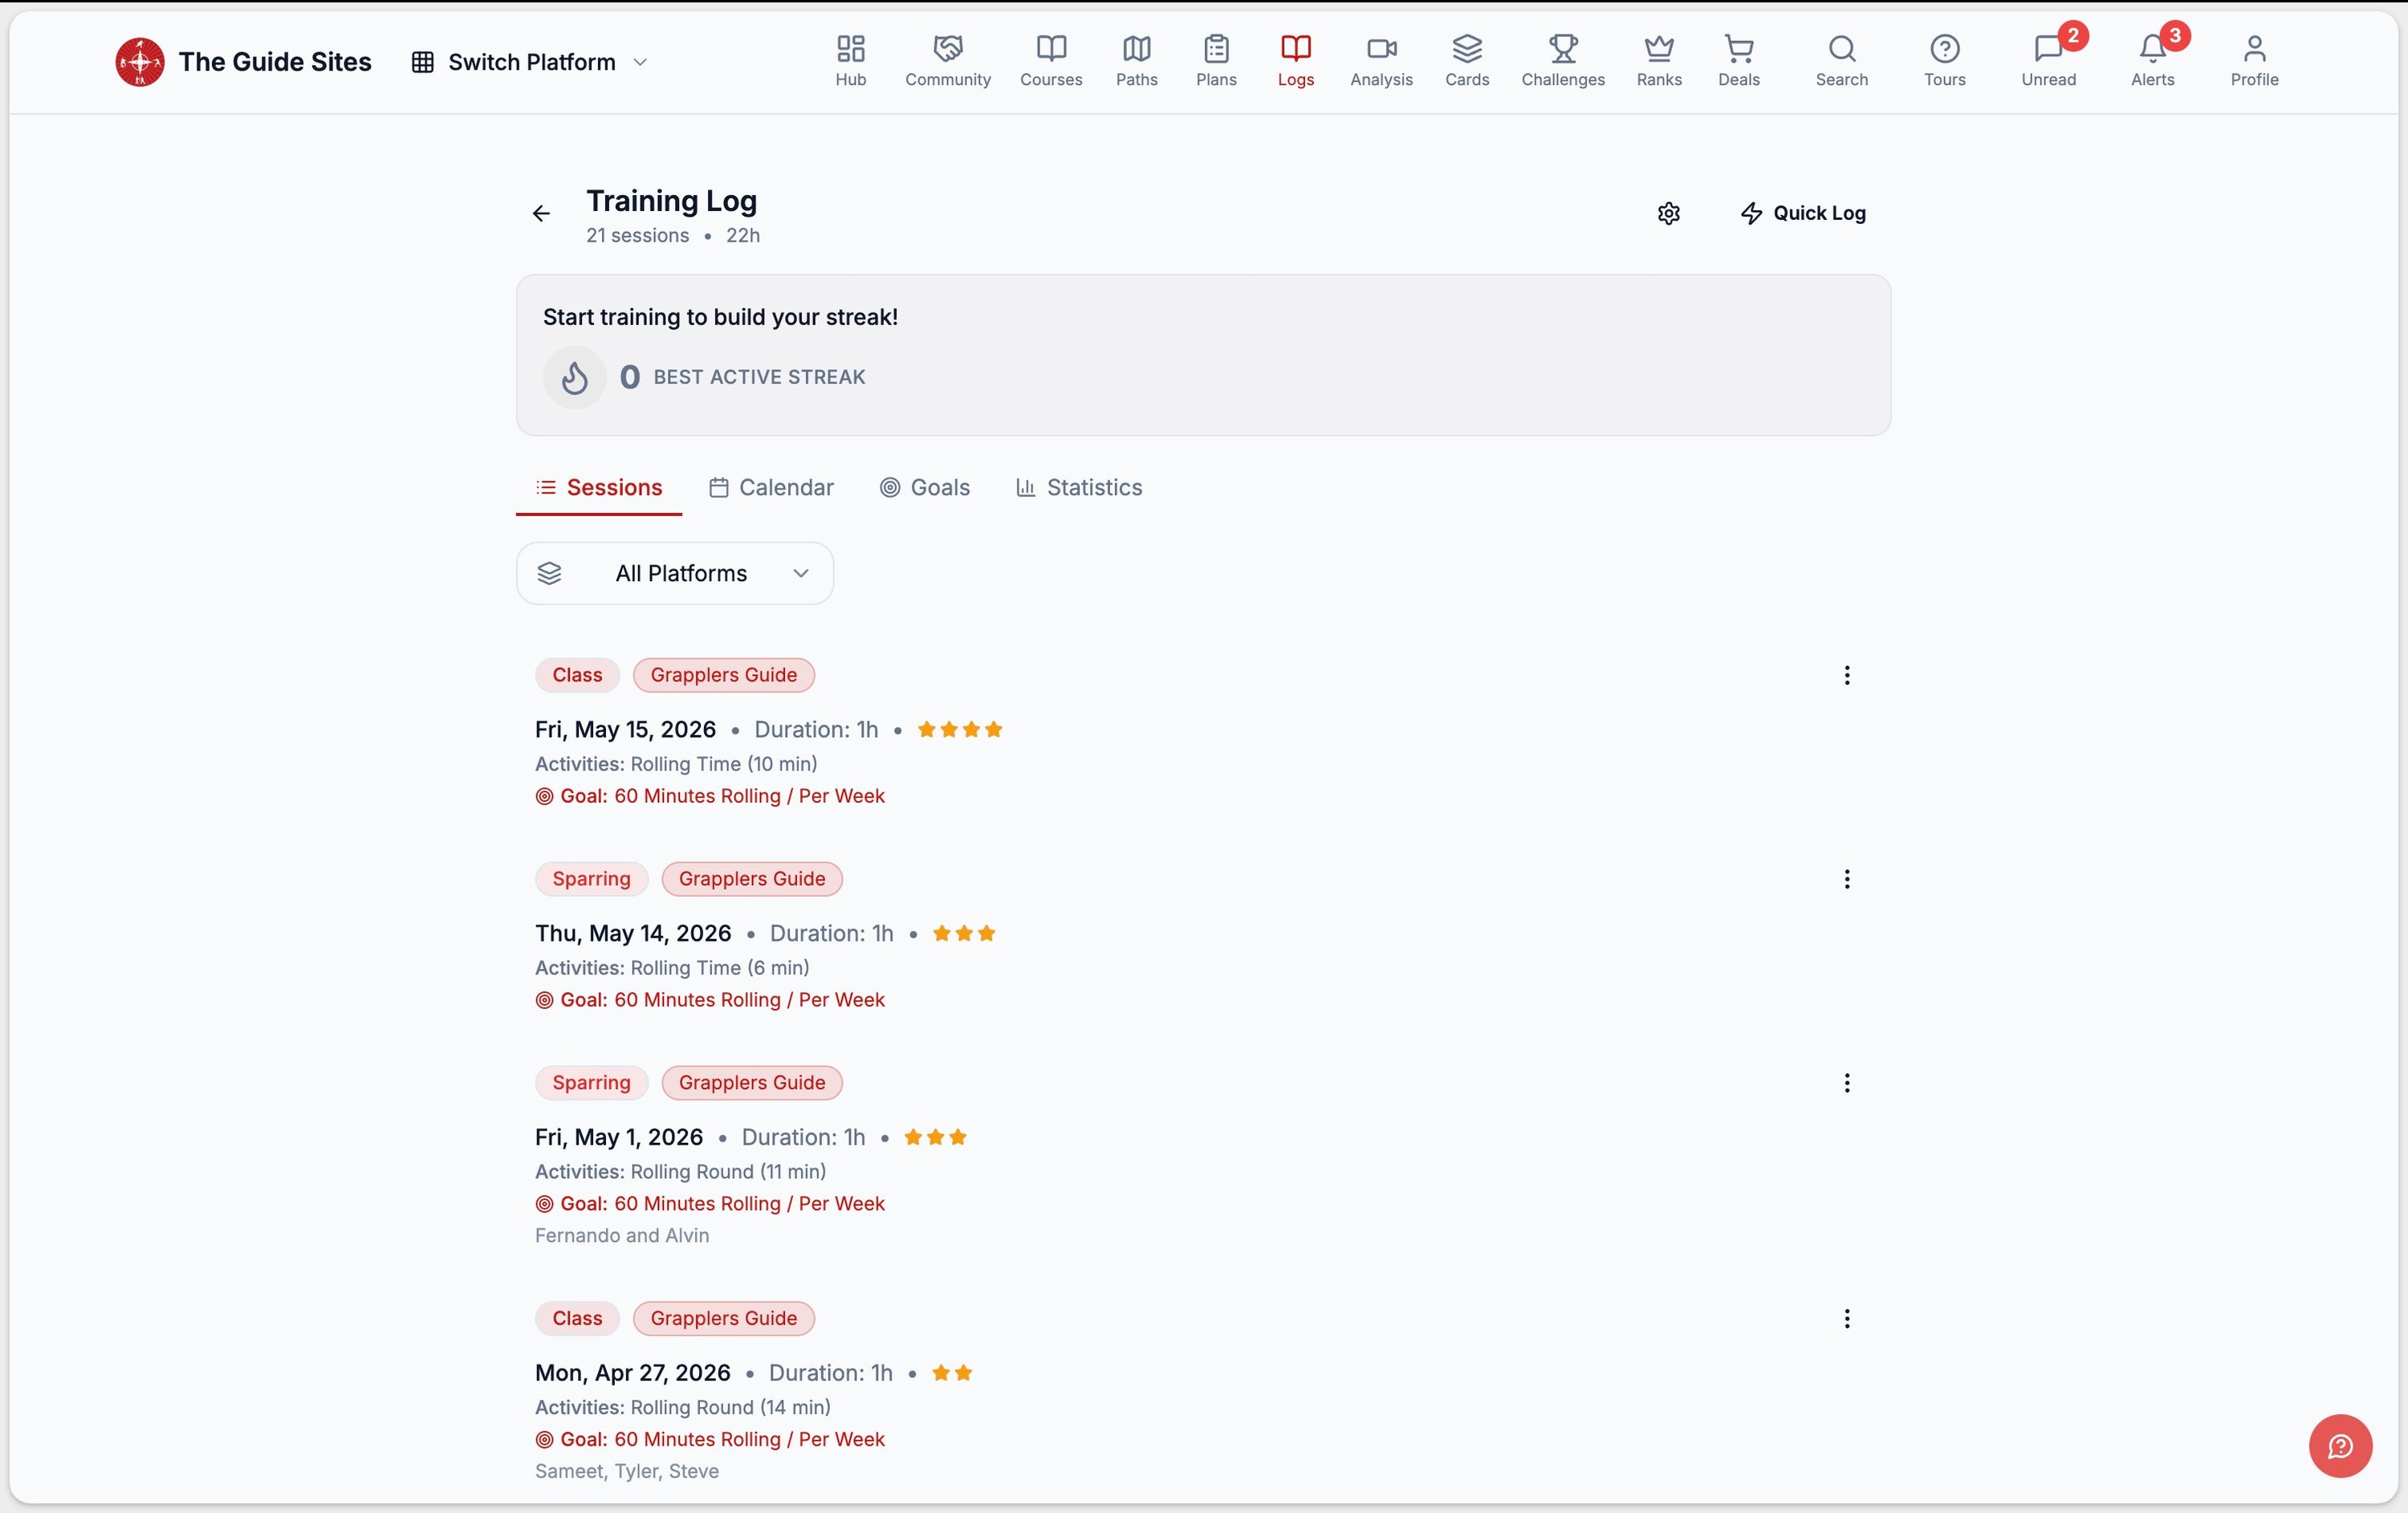Open the Hub page
The image size is (2408, 1513).
click(x=850, y=61)
